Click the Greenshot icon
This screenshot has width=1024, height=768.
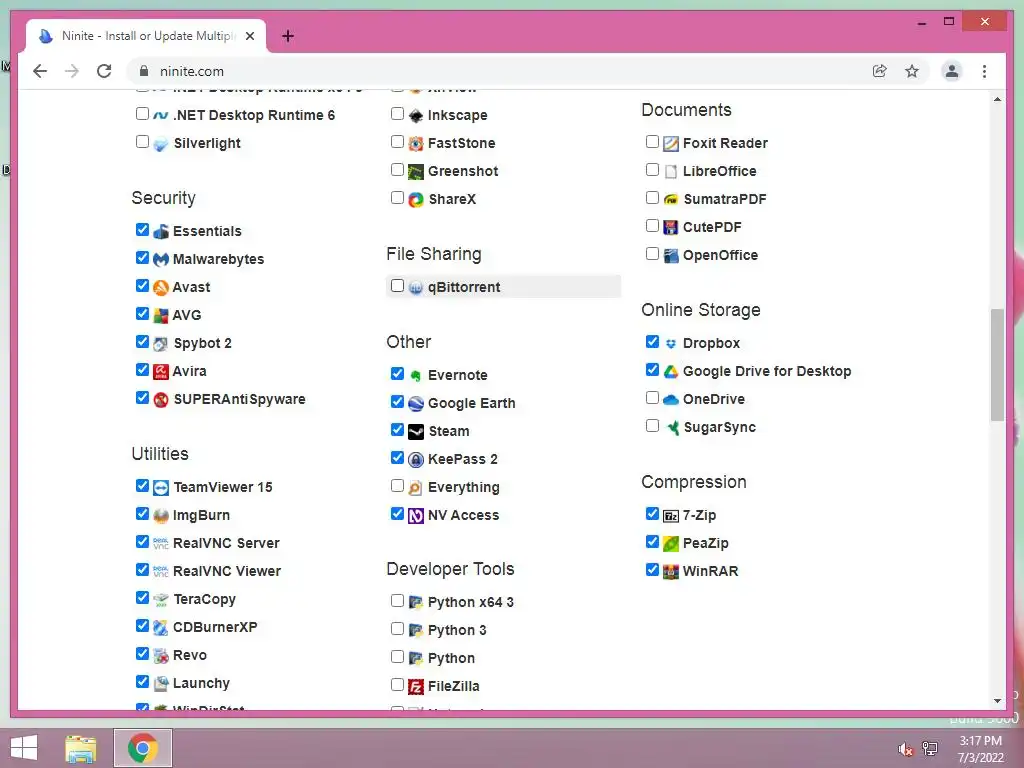tap(416, 172)
